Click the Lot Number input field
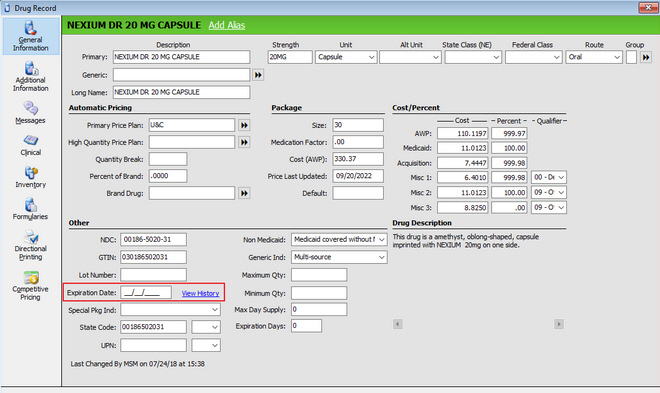Image resolution: width=660 pixels, height=393 pixels. pos(153,275)
